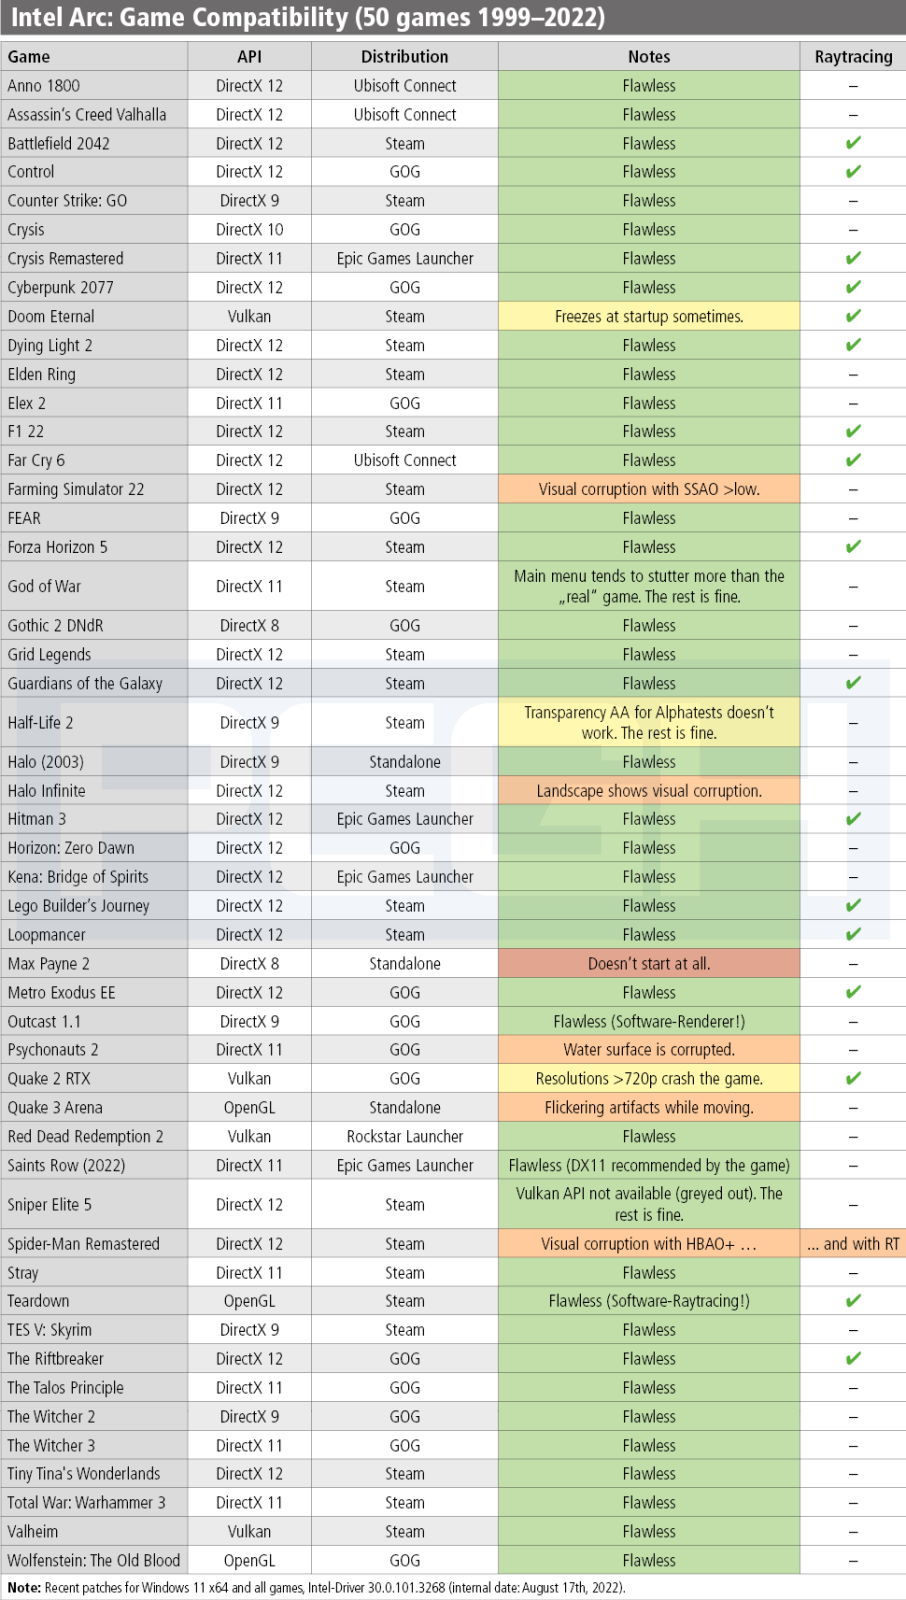Click the raytracing checkmark for Cyberpunk 2077
Viewport: 906px width, 1600px height.
[853, 287]
